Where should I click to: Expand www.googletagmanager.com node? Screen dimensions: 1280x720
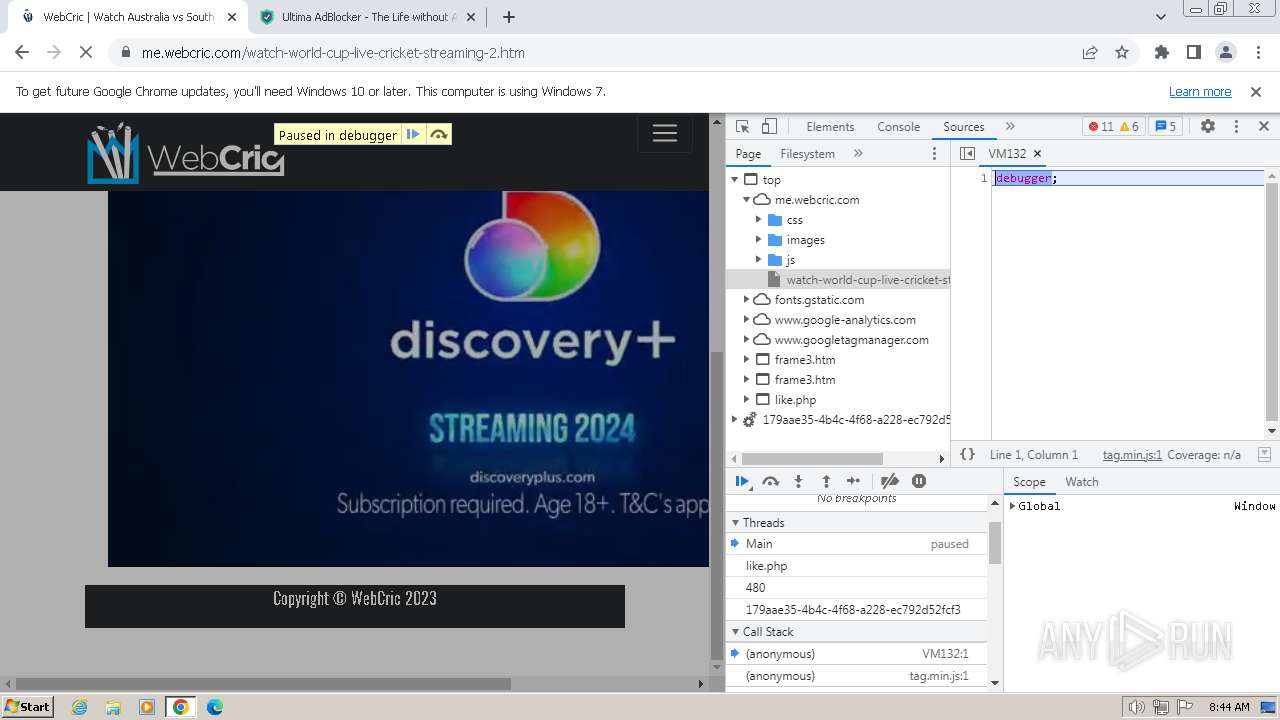click(x=746, y=340)
